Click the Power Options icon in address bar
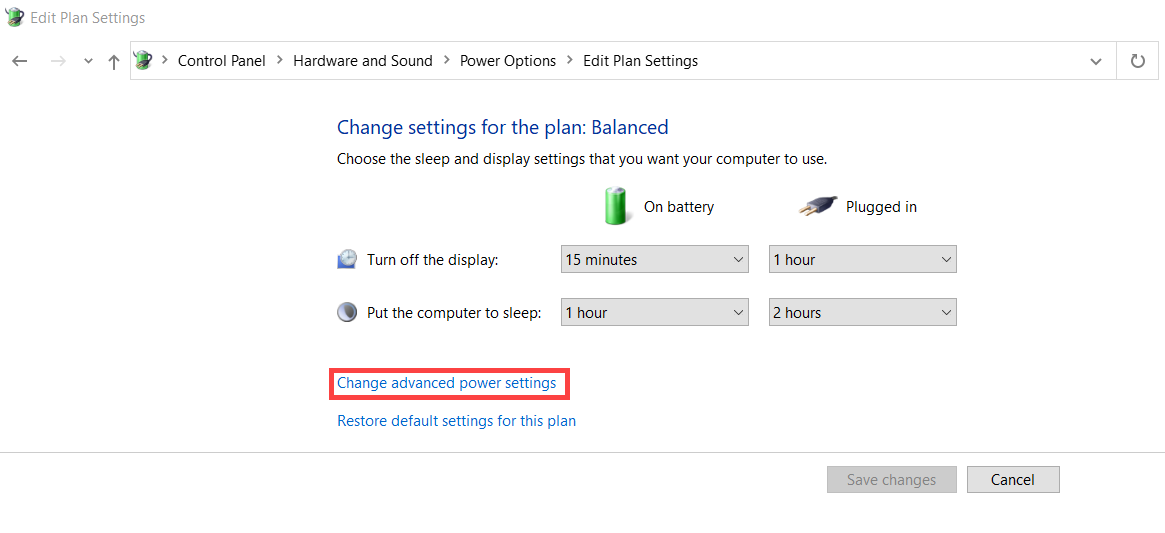This screenshot has height=533, width=1165. (143, 61)
